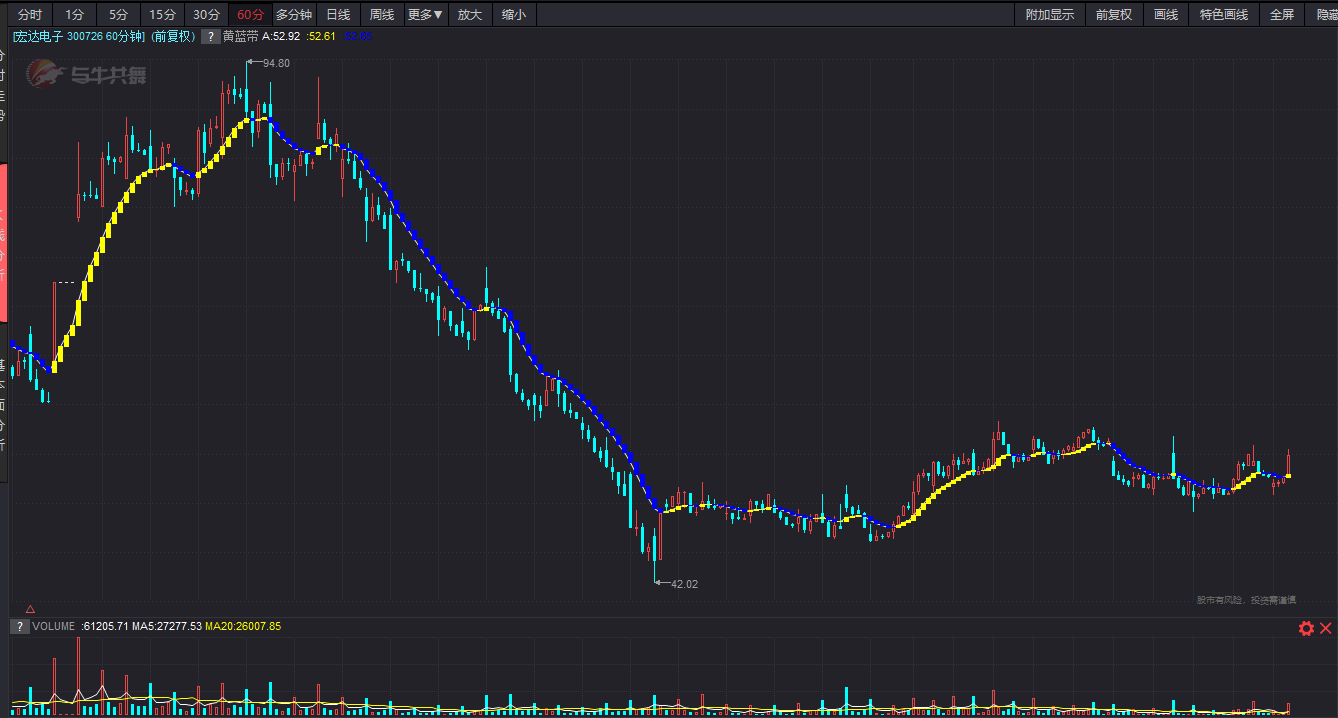Click the small red triangle marker
Viewport: 1338px width, 718px height.
[x=30, y=608]
